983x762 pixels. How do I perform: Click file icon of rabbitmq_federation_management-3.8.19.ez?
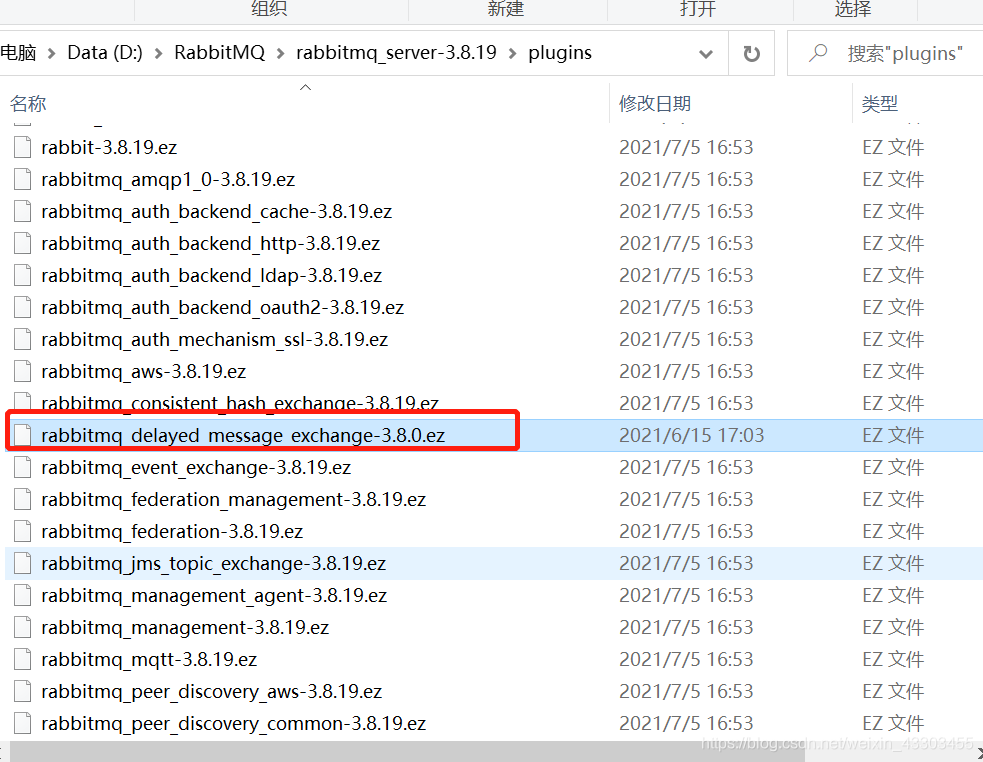pos(23,499)
